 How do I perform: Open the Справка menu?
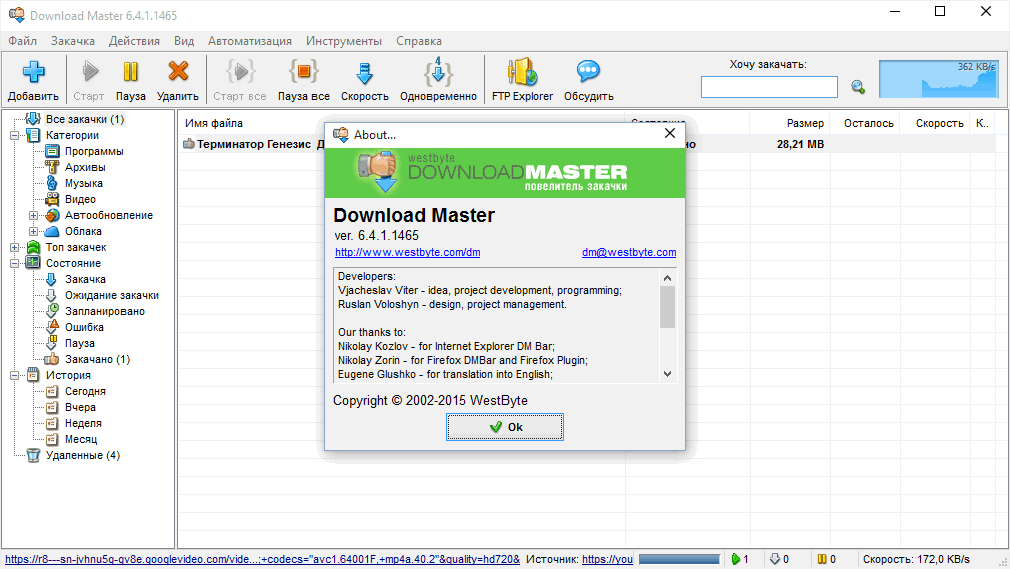point(419,41)
